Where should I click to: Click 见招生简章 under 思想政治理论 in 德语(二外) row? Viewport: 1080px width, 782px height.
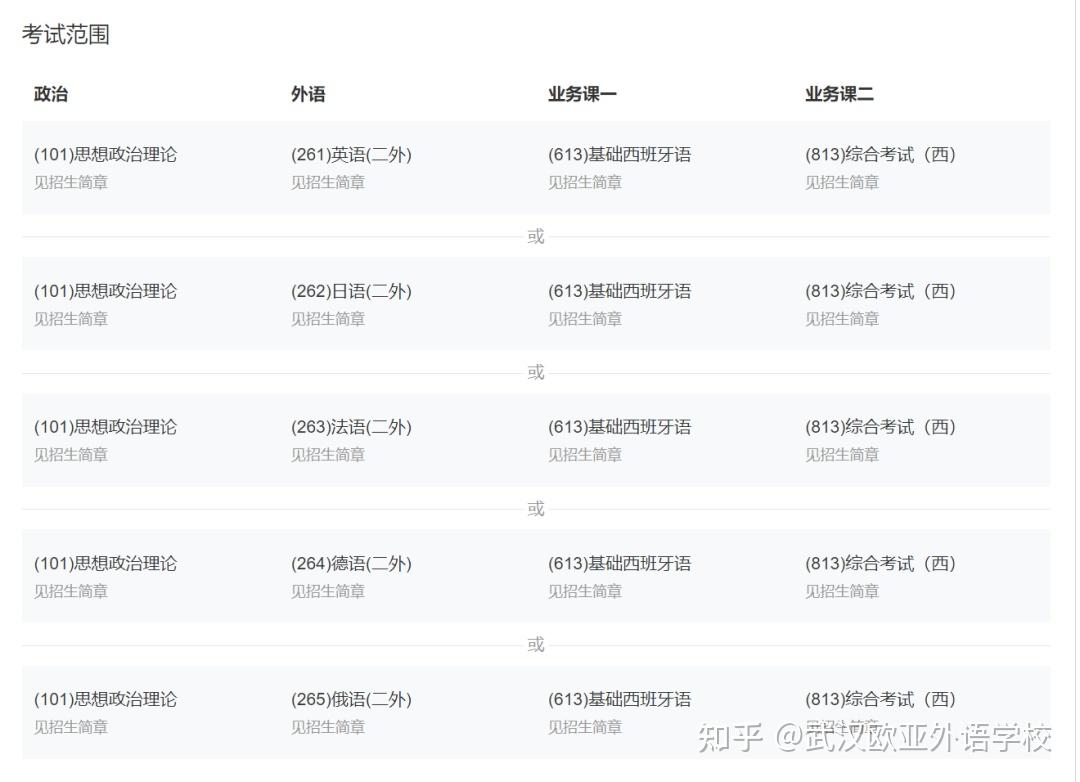click(71, 591)
